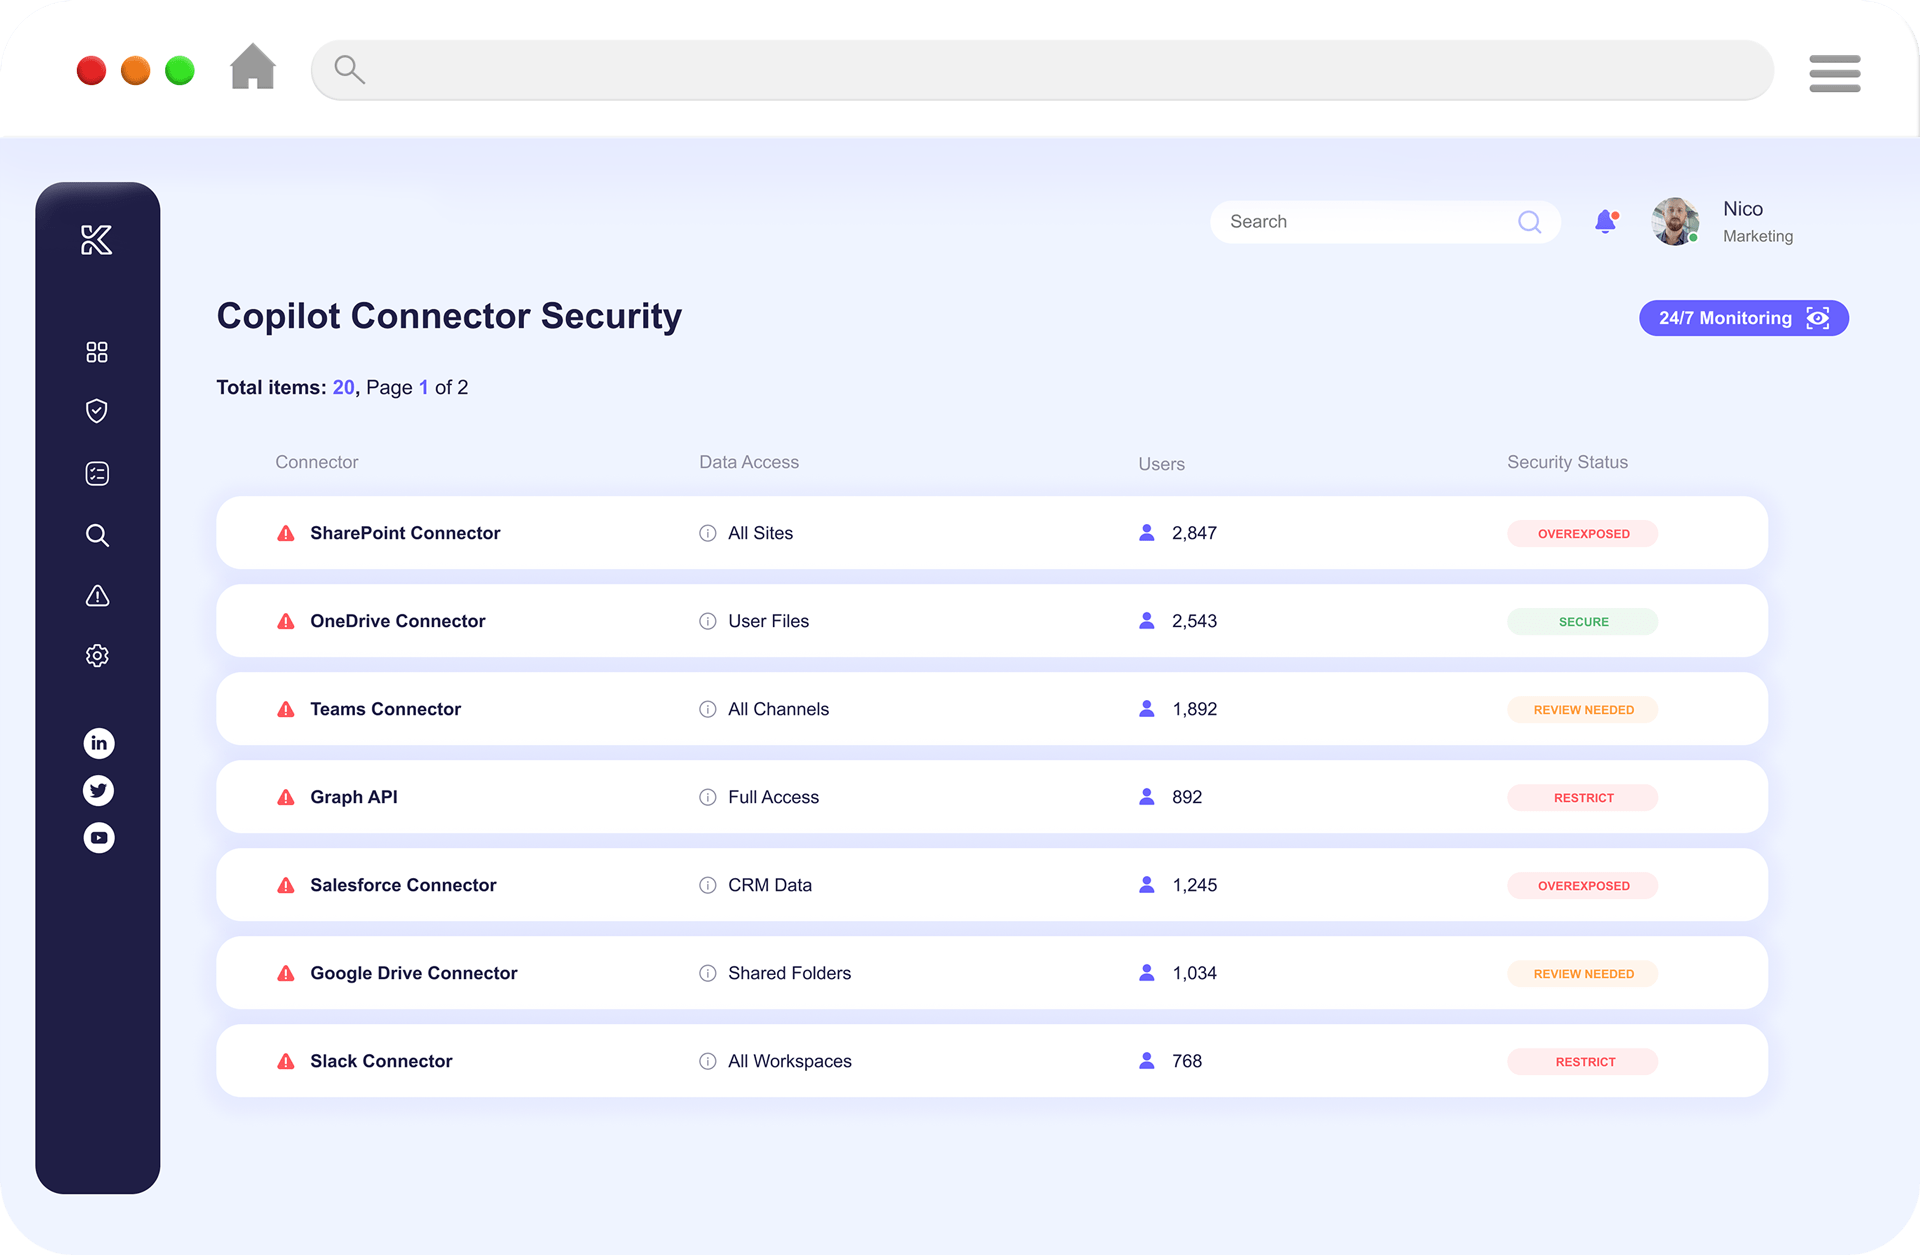The height and width of the screenshot is (1255, 1920).
Task: Open the checklist icon in sidebar
Action: click(97, 473)
